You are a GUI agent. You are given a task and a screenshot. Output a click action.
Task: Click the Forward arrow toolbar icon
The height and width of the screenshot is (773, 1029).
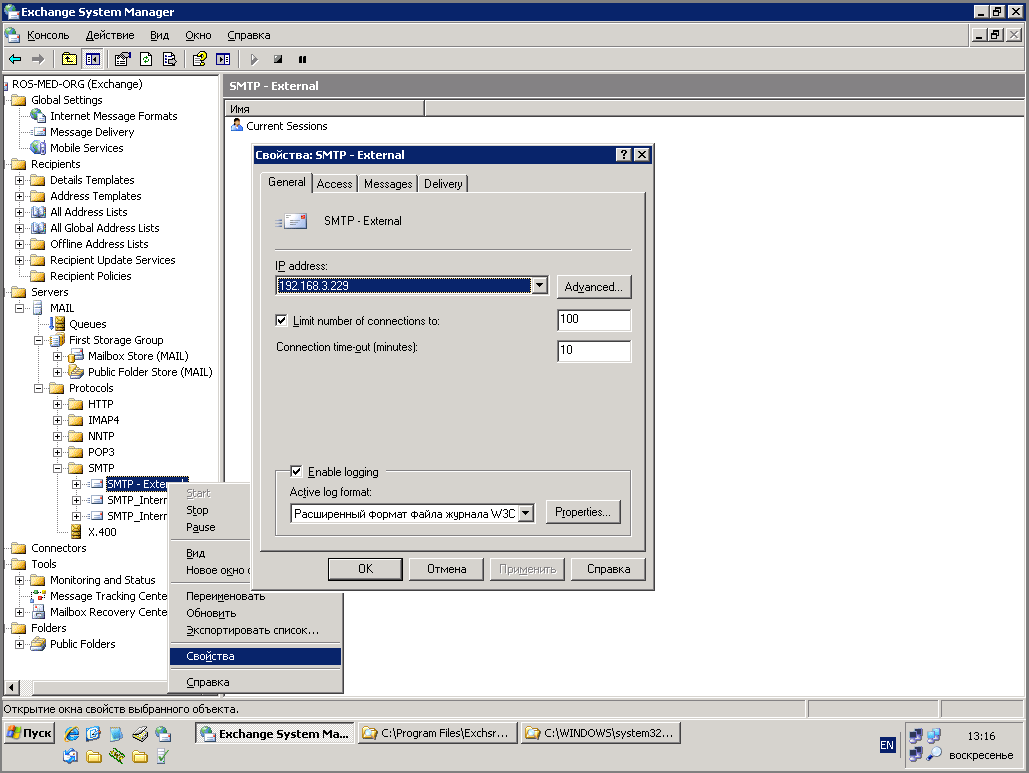pos(38,59)
